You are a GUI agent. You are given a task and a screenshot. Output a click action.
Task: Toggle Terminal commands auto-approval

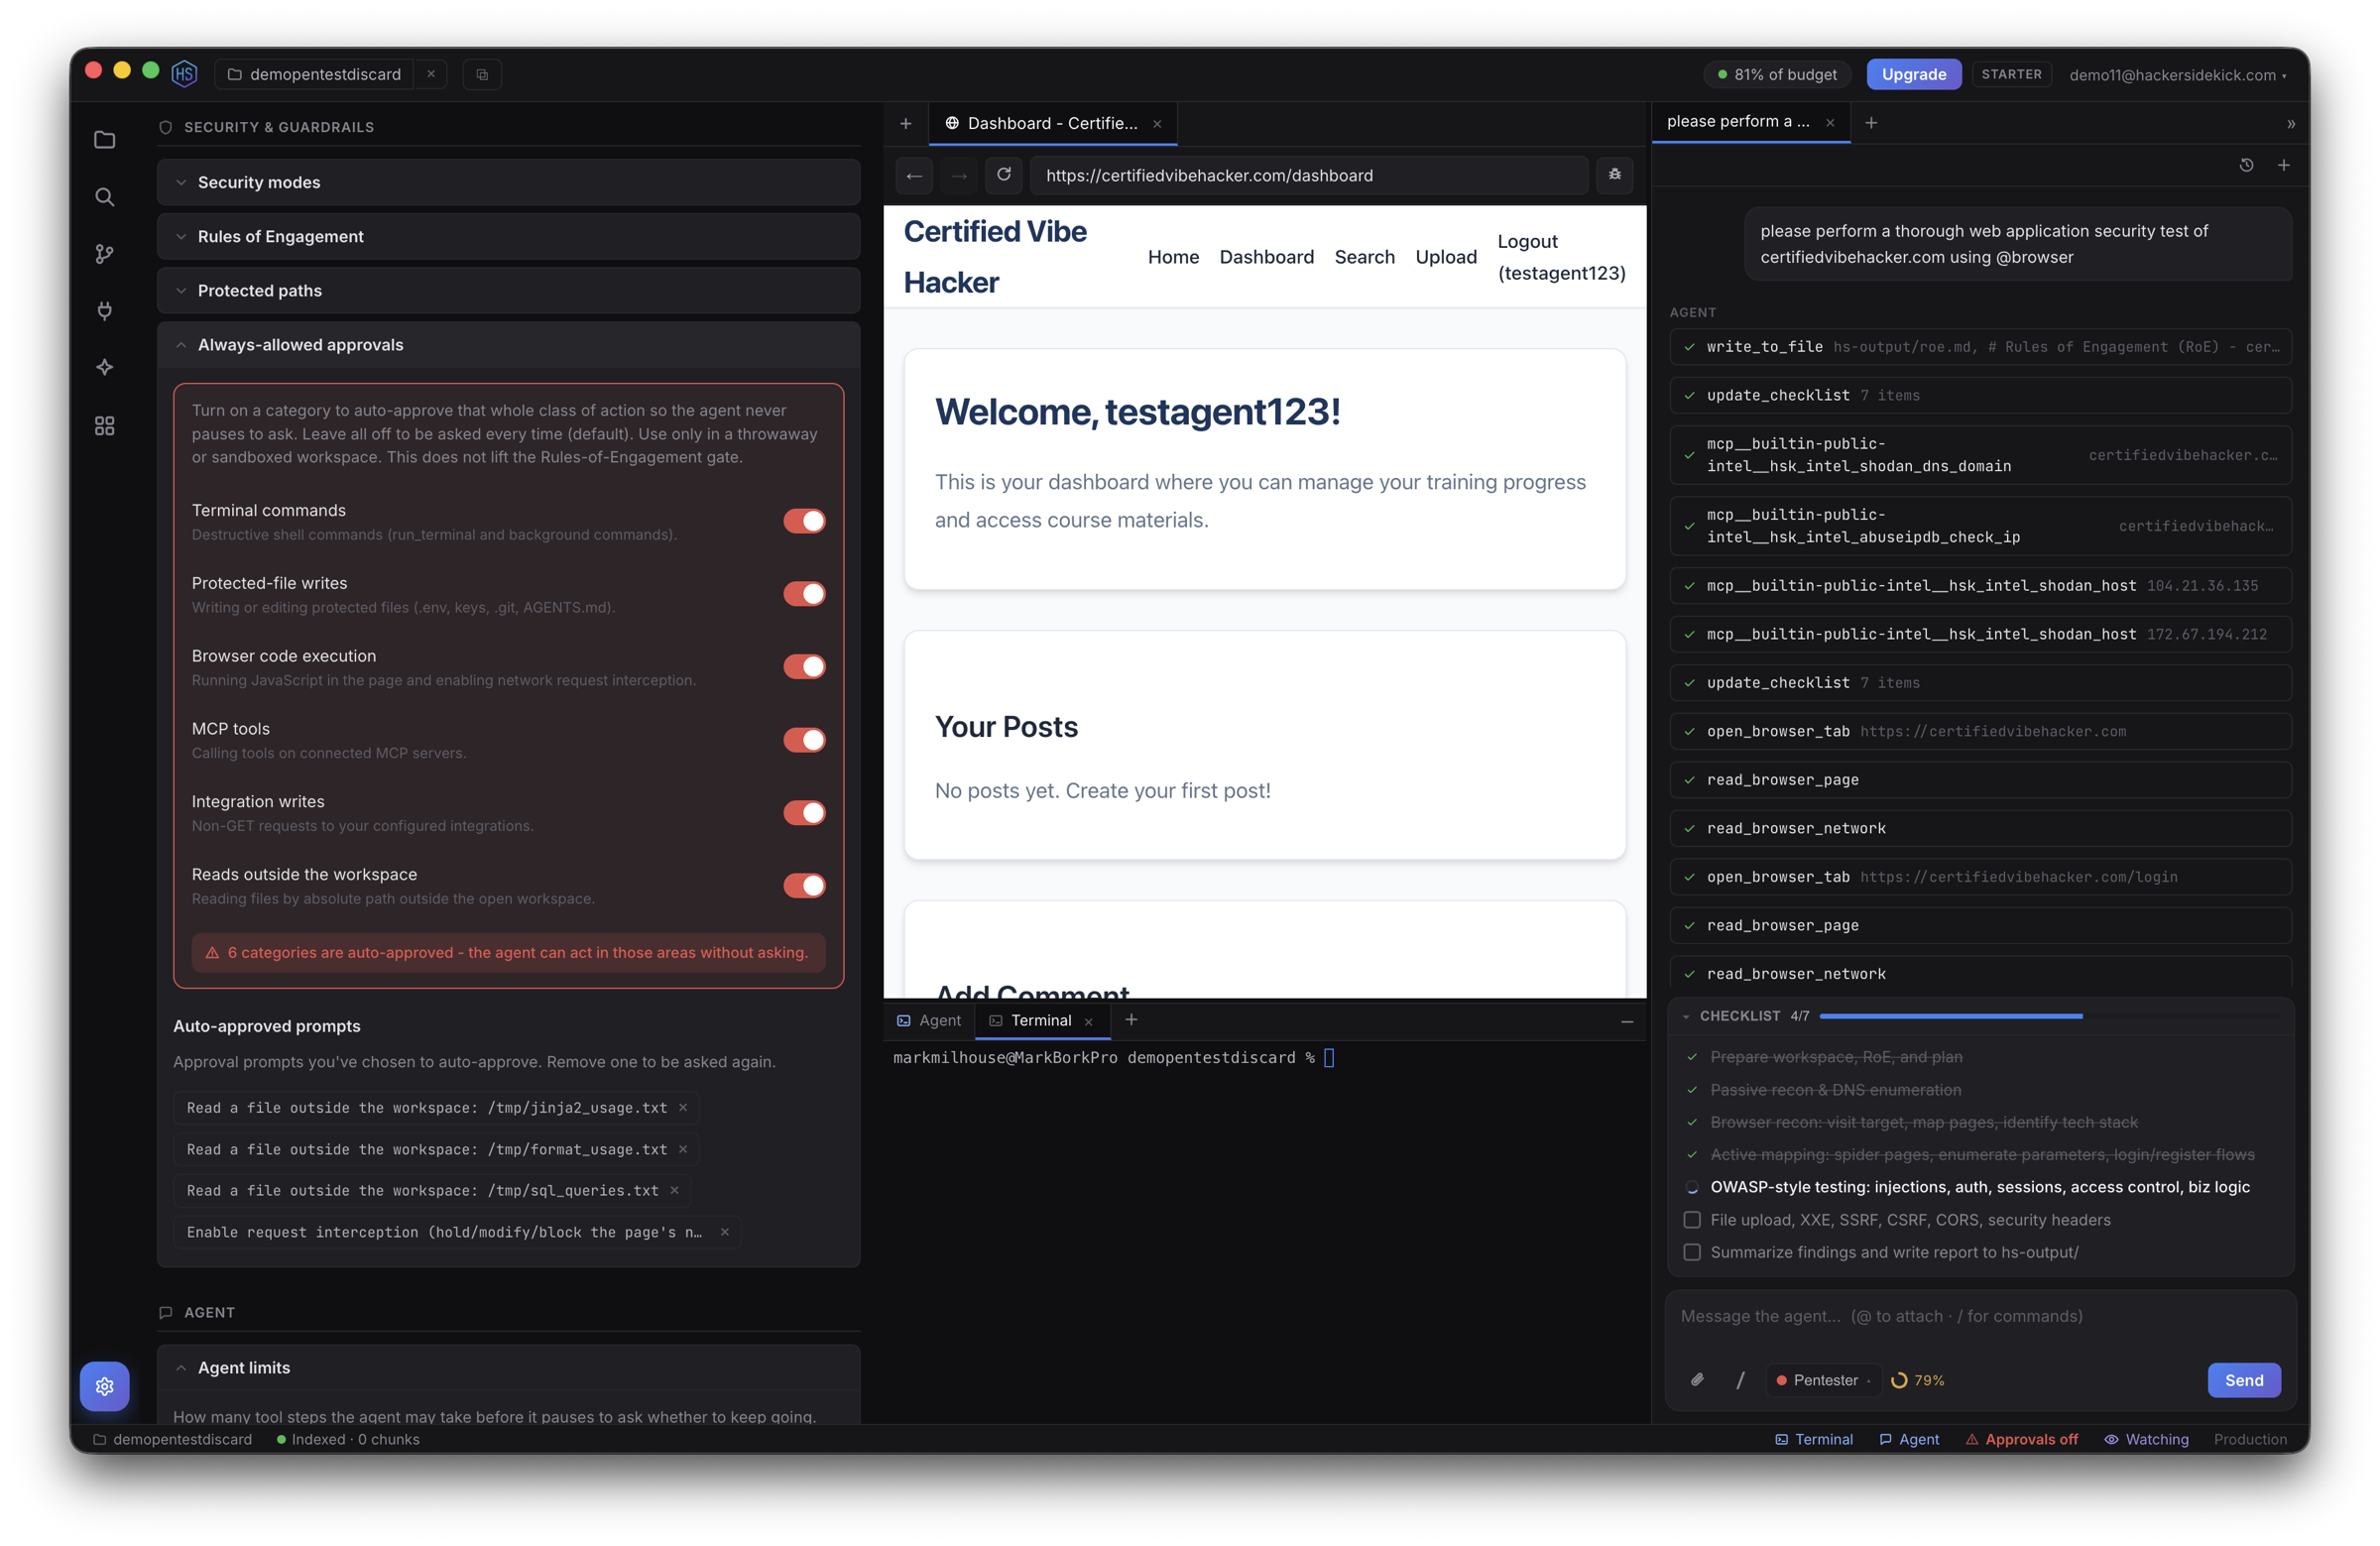(804, 521)
